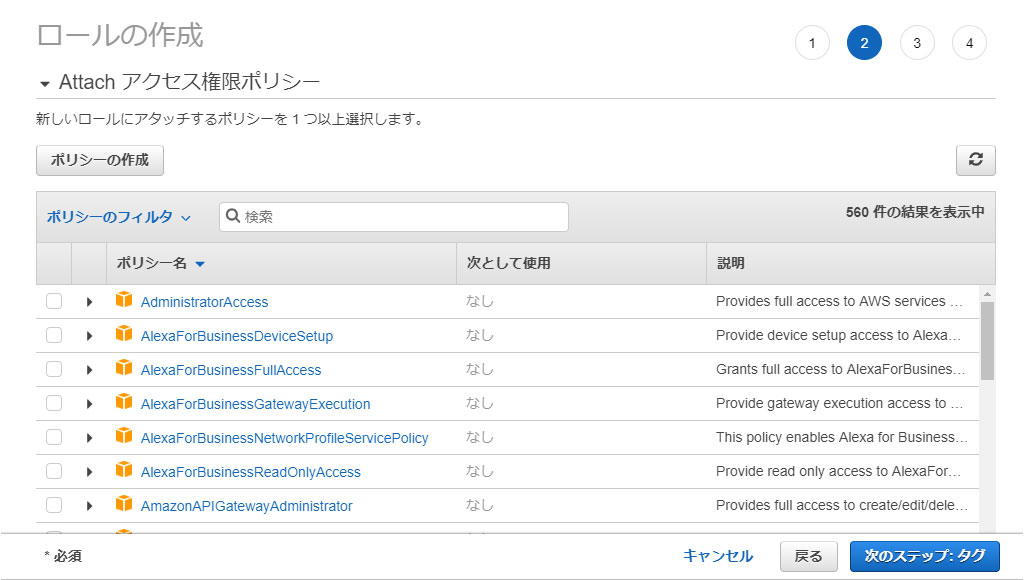The height and width of the screenshot is (580, 1024).
Task: Expand the AlexaForBusinessFullAccess row details
Action: (x=89, y=370)
